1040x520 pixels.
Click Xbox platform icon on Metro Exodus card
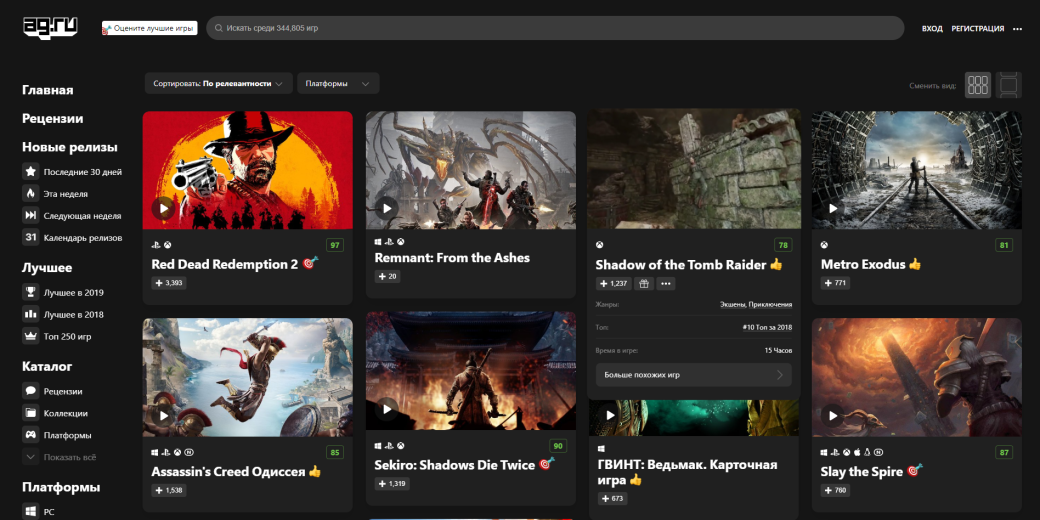click(824, 245)
